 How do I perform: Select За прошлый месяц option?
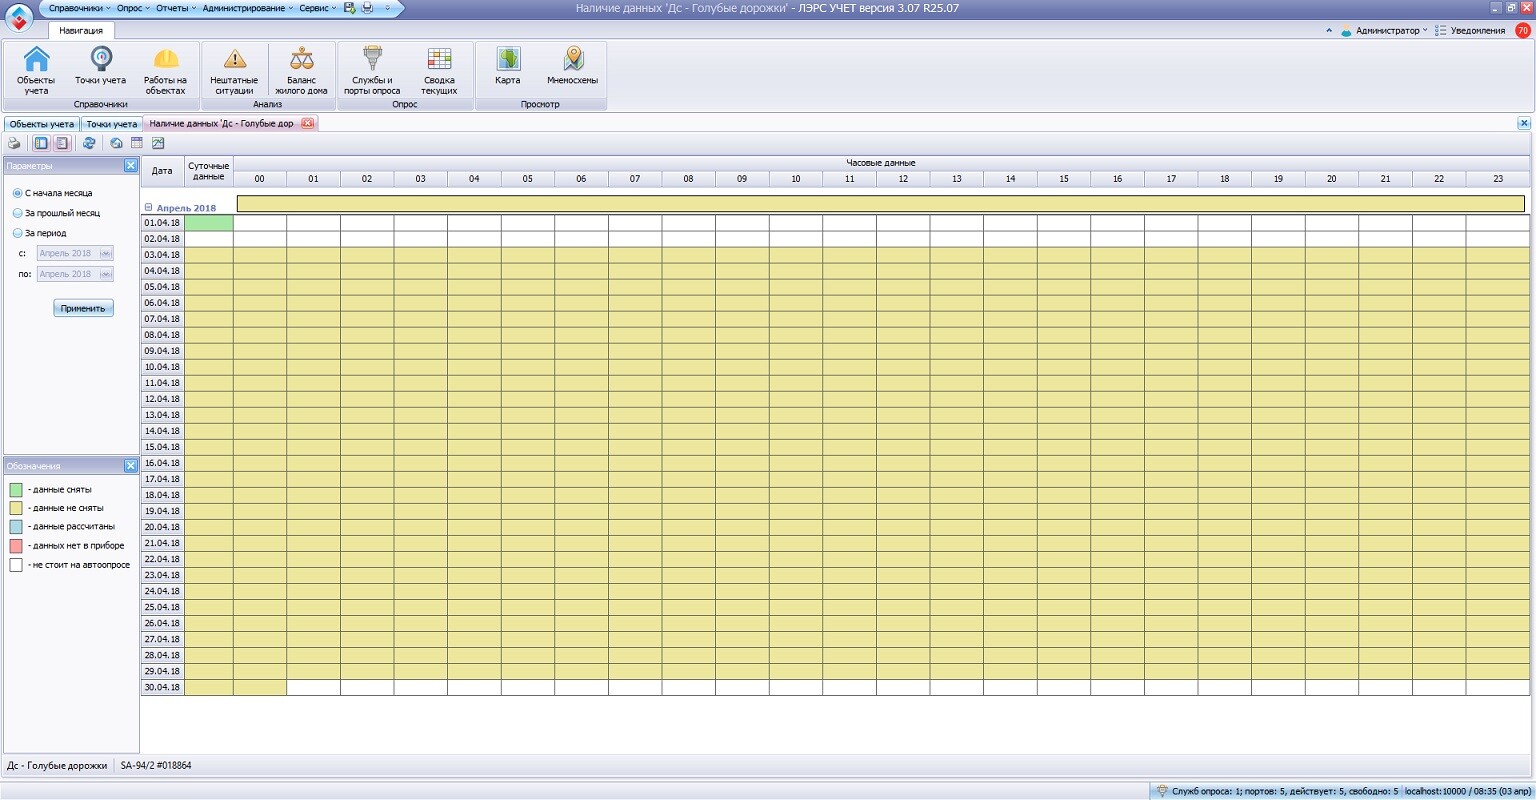pos(56,213)
